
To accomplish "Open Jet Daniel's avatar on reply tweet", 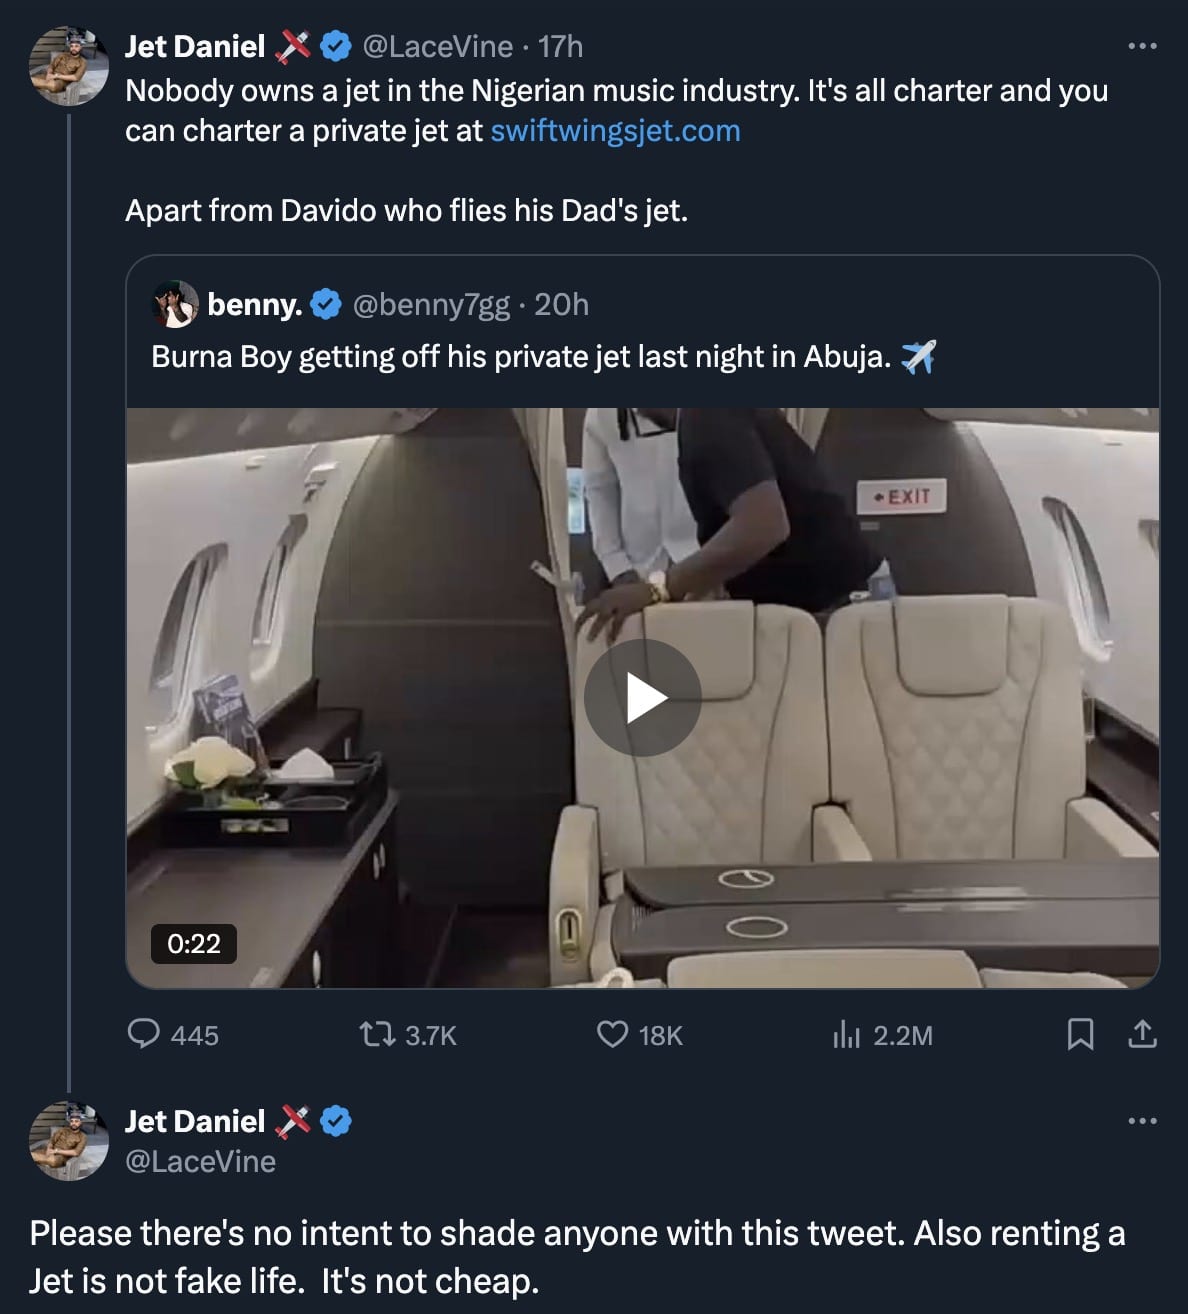I will [68, 1141].
